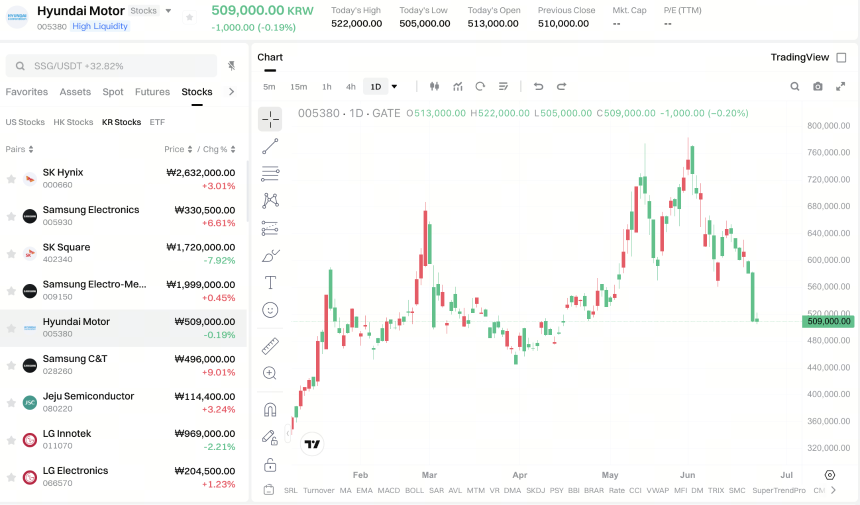Open chart settings gear near Jul
Viewport: 860px width, 505px height.
[x=830, y=475]
